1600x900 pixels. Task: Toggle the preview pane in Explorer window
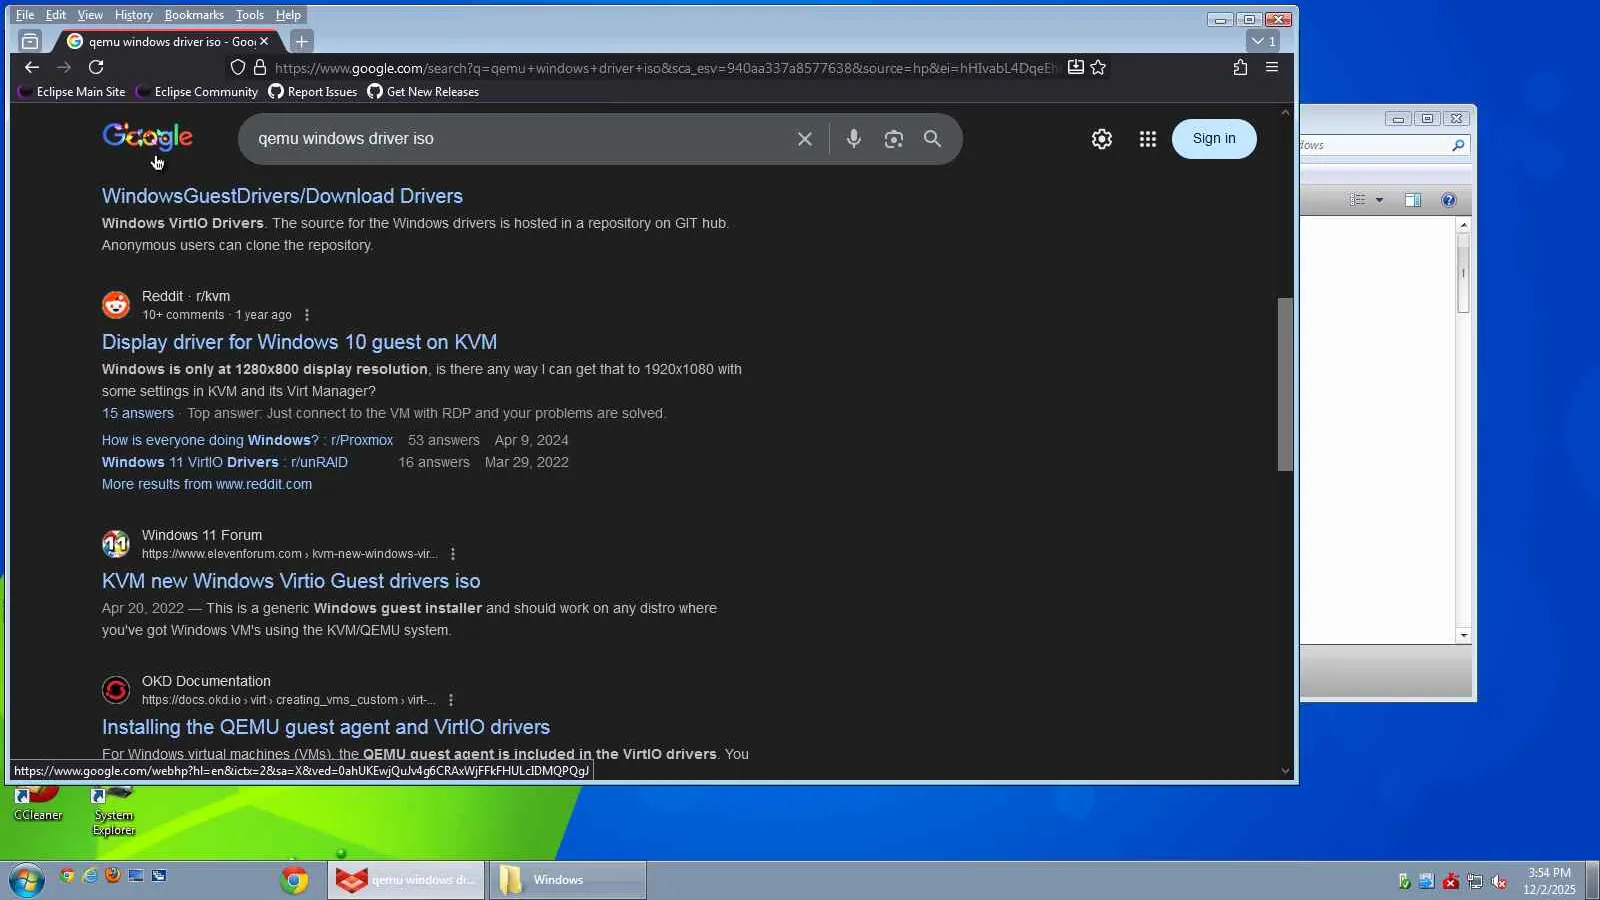1413,200
